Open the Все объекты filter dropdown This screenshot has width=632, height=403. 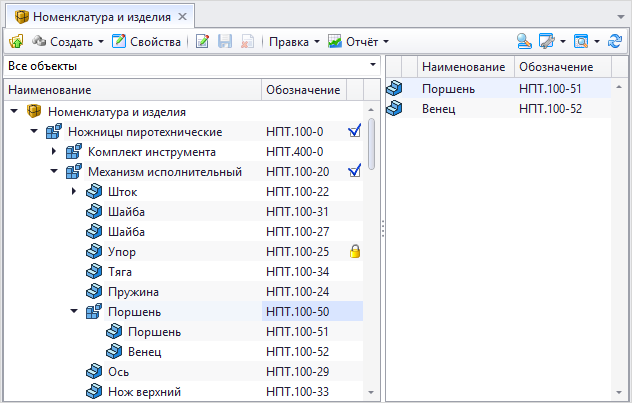[372, 66]
